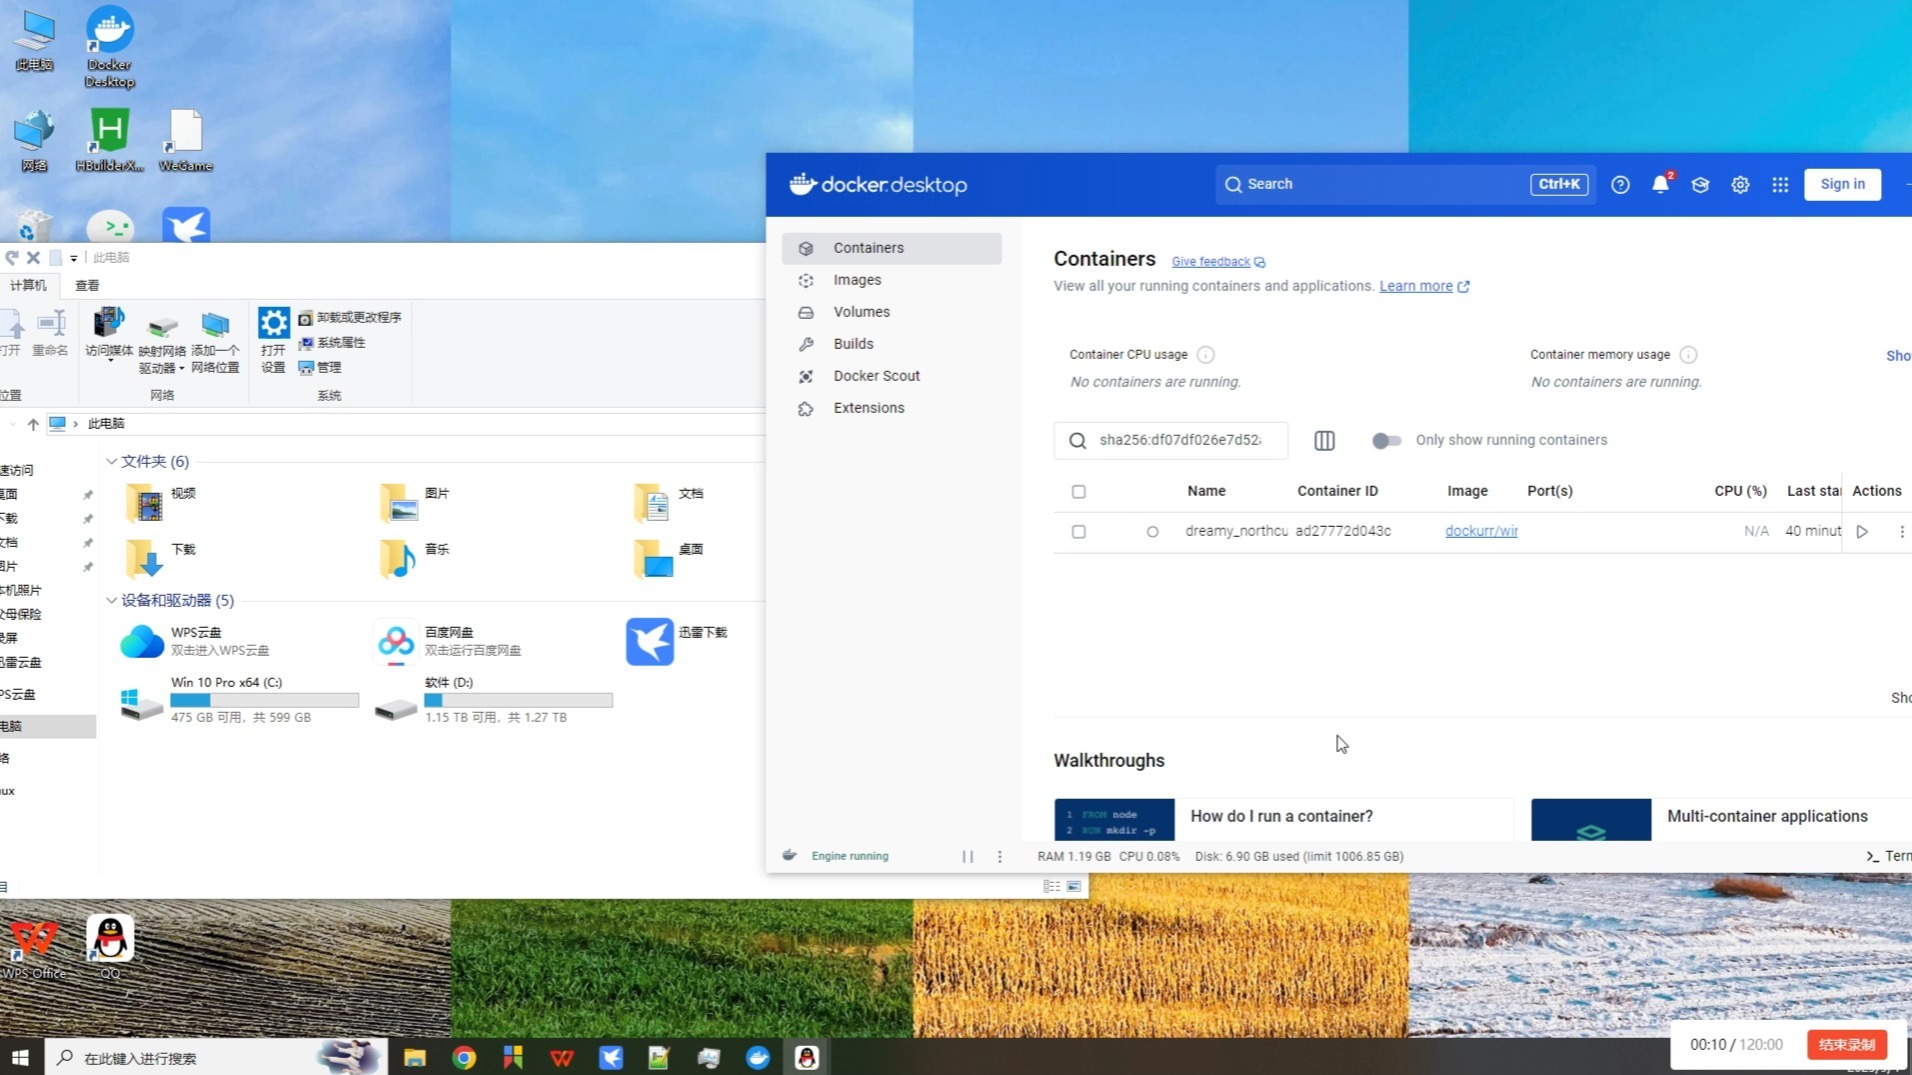1912x1075 pixels.
Task: Go to Docker Scout in the sidebar
Action: [891, 376]
